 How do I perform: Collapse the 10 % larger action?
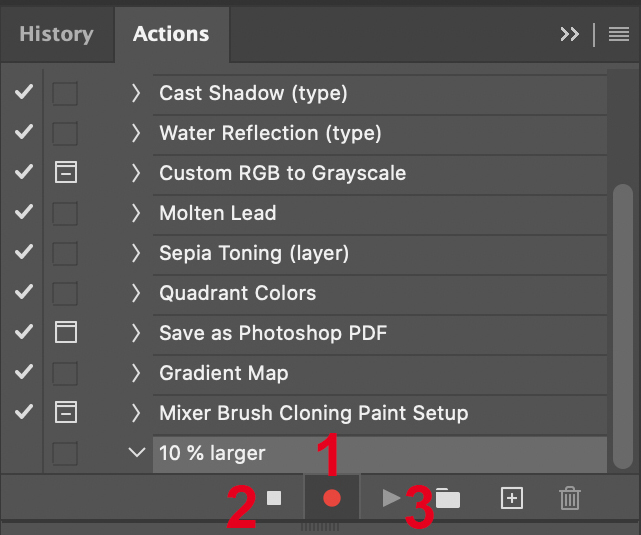pos(137,453)
